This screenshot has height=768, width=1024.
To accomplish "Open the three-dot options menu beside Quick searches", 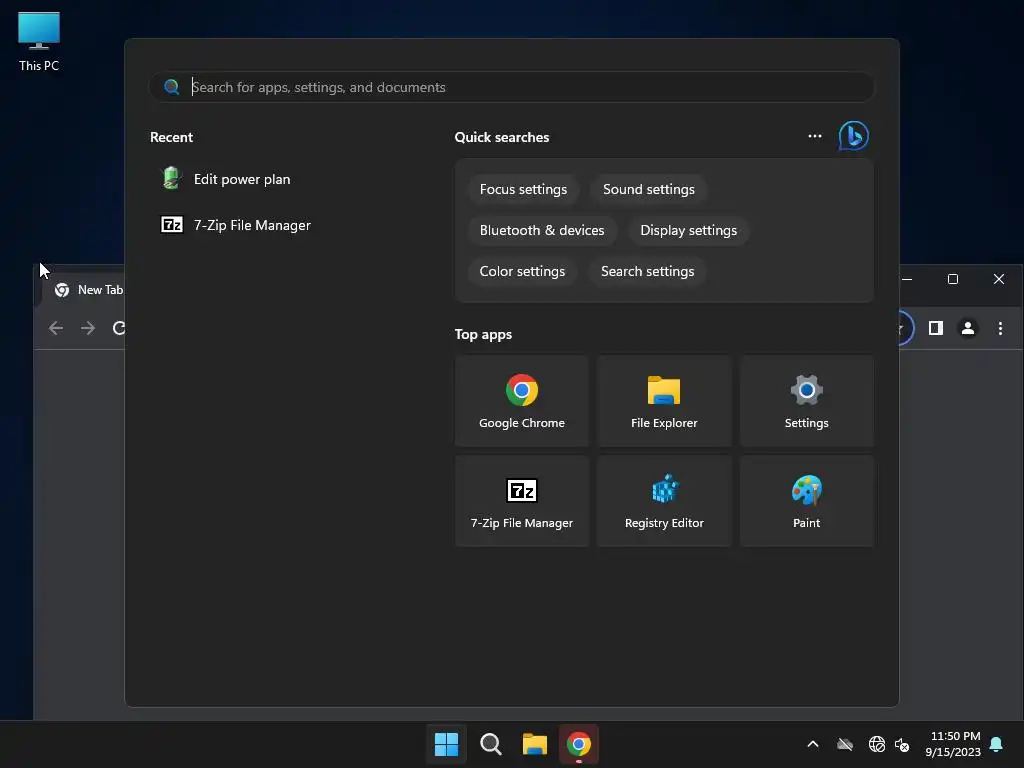I will point(814,136).
